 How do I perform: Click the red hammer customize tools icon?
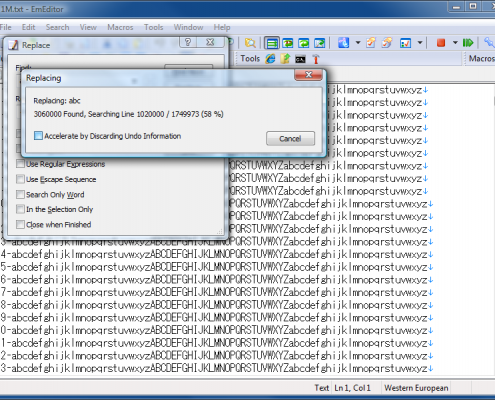click(315, 59)
